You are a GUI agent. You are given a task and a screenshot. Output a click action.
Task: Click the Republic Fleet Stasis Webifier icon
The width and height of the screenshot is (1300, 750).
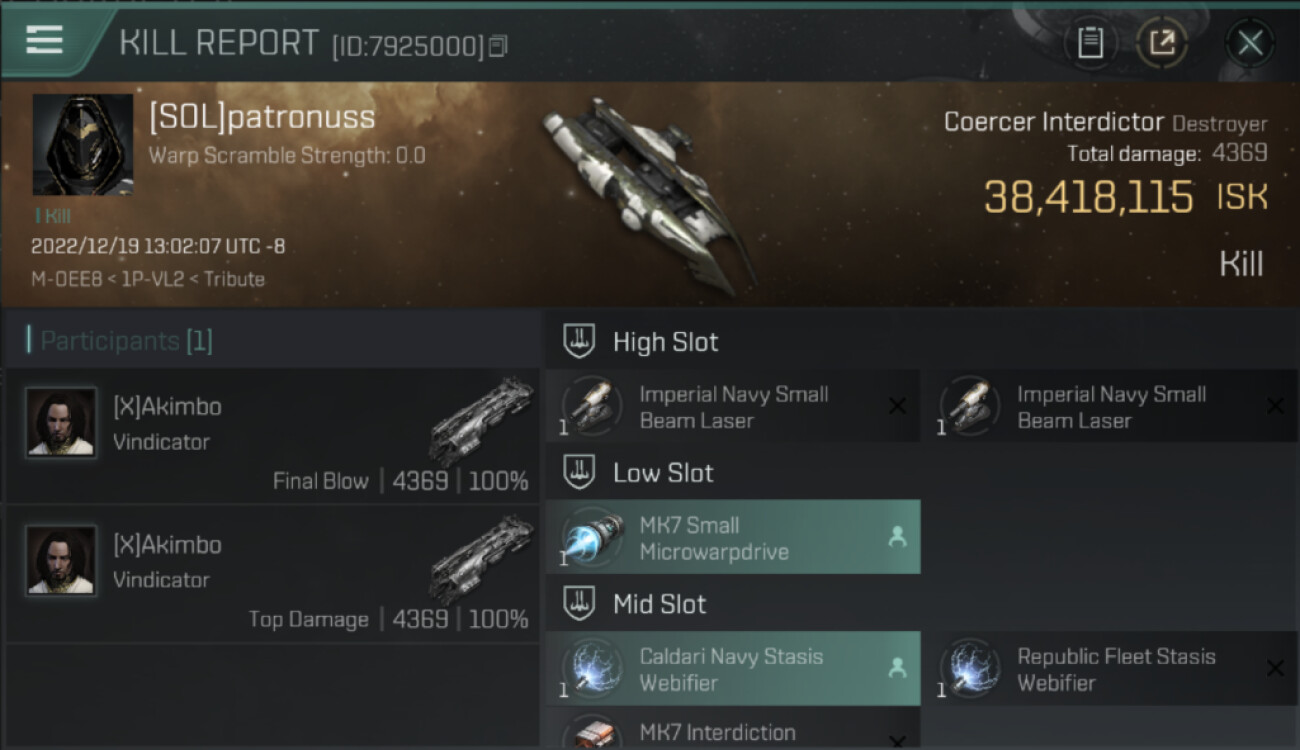point(970,669)
